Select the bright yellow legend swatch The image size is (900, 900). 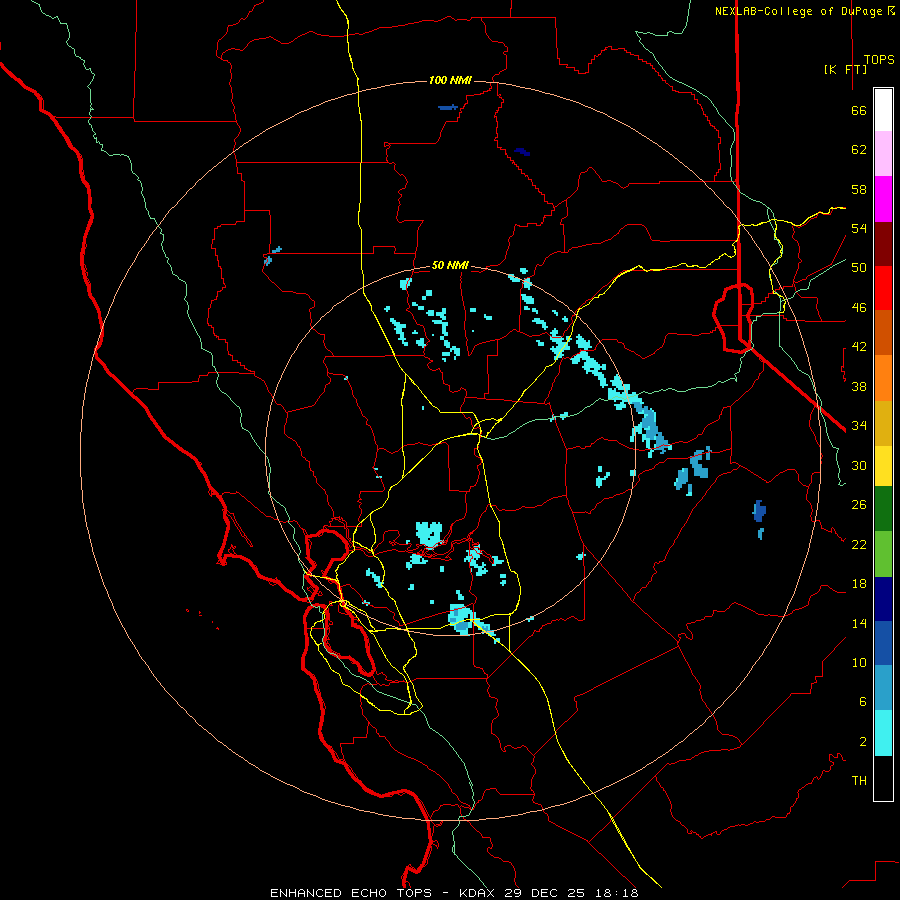[x=883, y=466]
